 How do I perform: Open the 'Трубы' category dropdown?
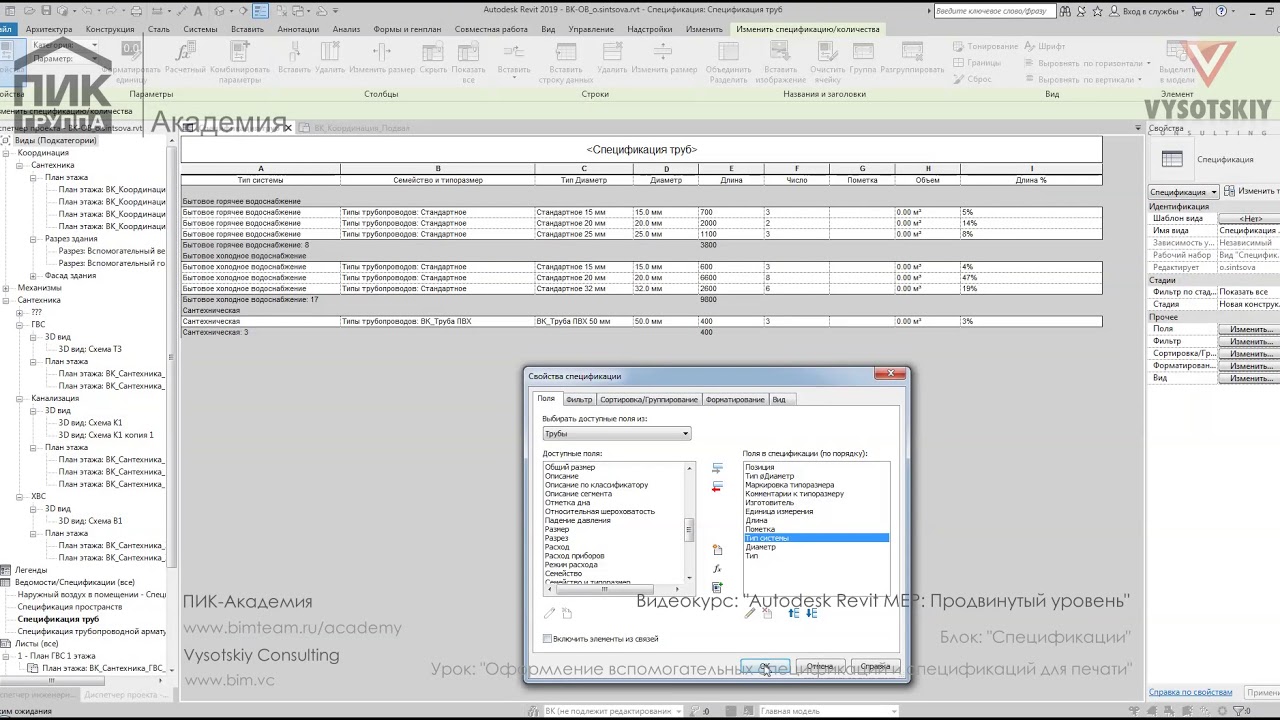click(617, 433)
